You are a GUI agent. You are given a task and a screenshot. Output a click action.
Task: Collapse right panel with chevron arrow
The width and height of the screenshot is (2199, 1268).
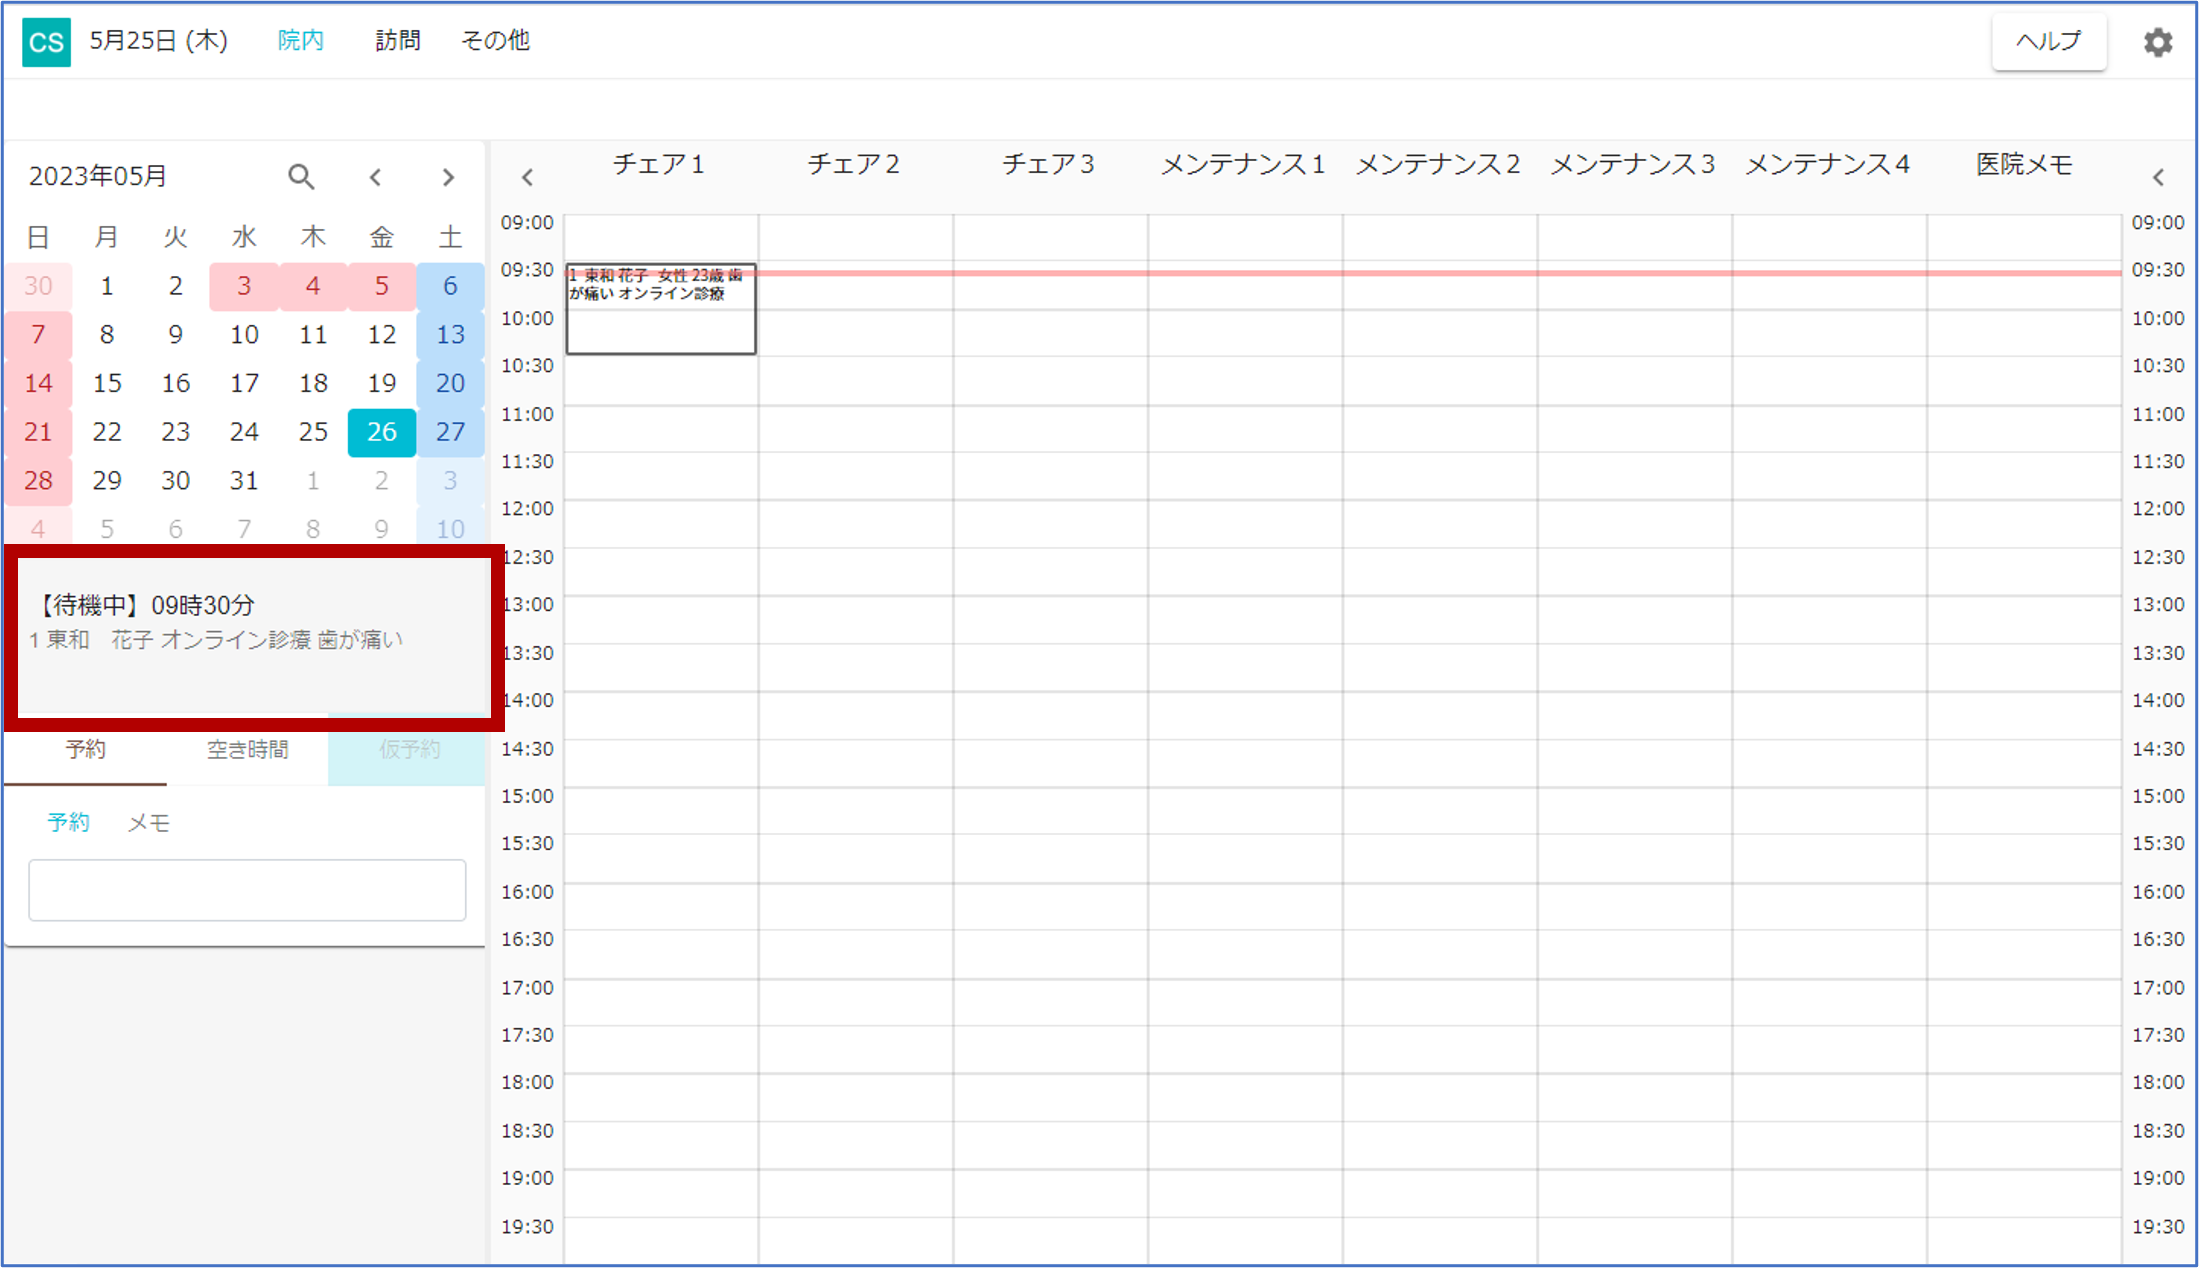pos(2157,178)
